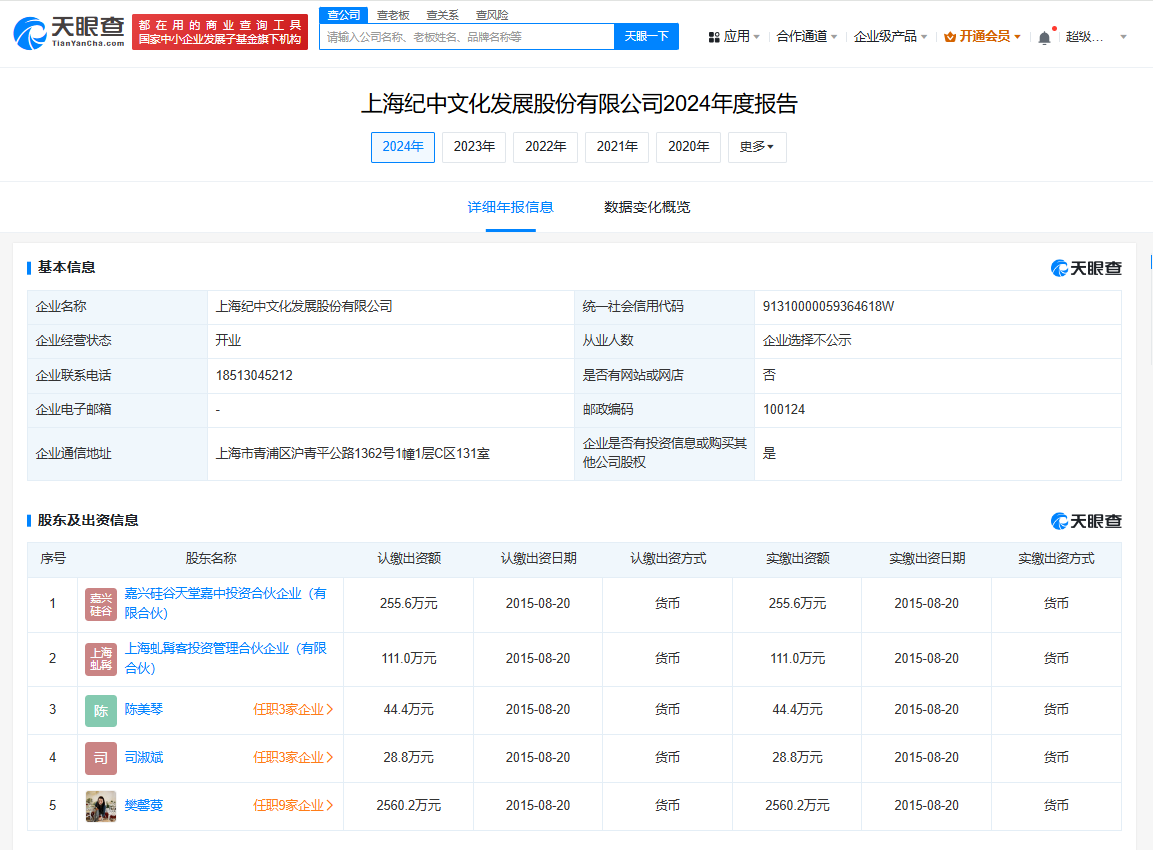1153x850 pixels.
Task: Expand the 合作通道 dropdown
Action: (x=807, y=37)
